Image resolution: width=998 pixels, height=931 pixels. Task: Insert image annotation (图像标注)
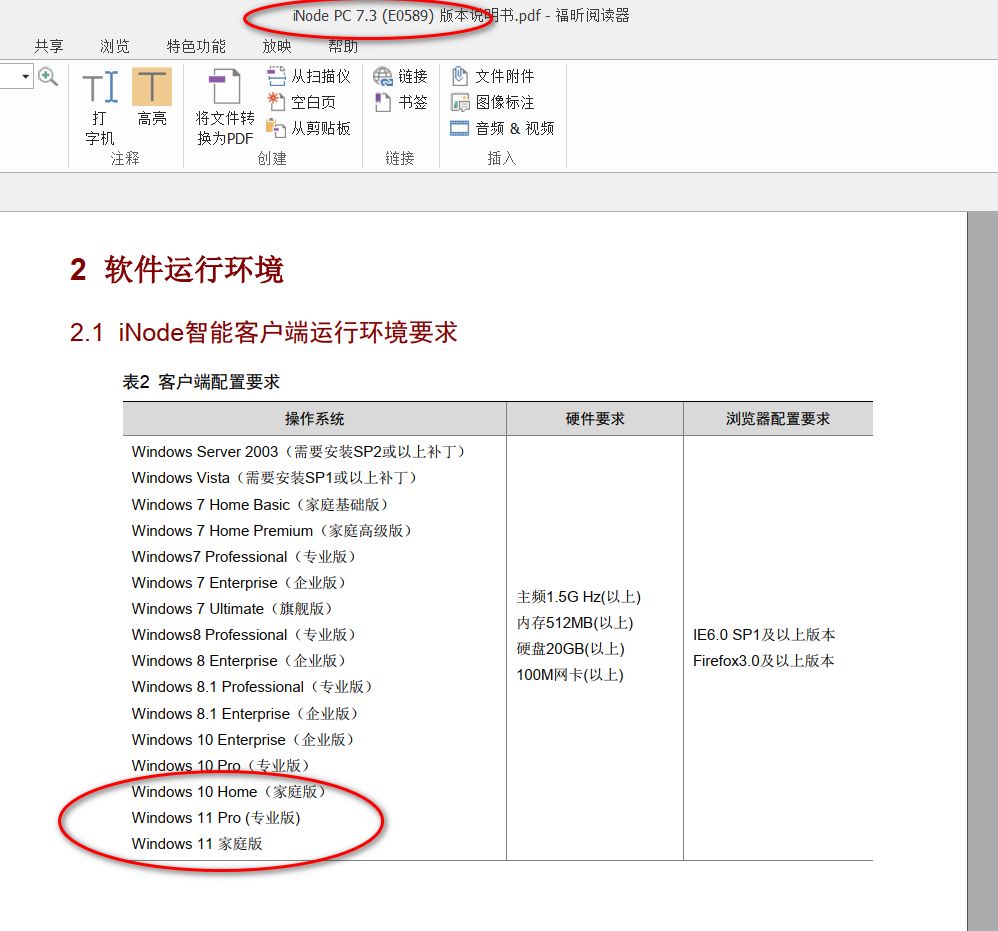pos(493,102)
